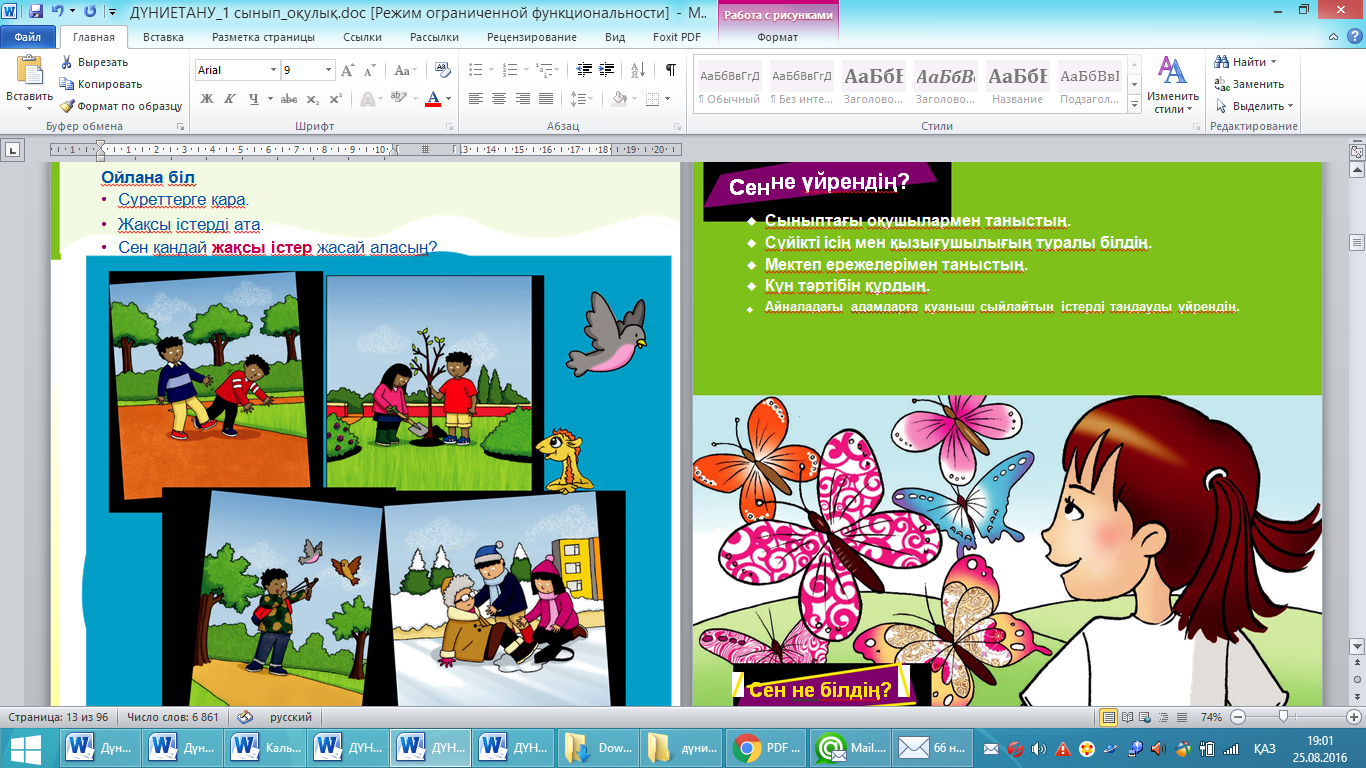Screen dimensions: 1366x768
Task: Select the Формат по образцу tool
Action: pyautogui.click(x=120, y=106)
